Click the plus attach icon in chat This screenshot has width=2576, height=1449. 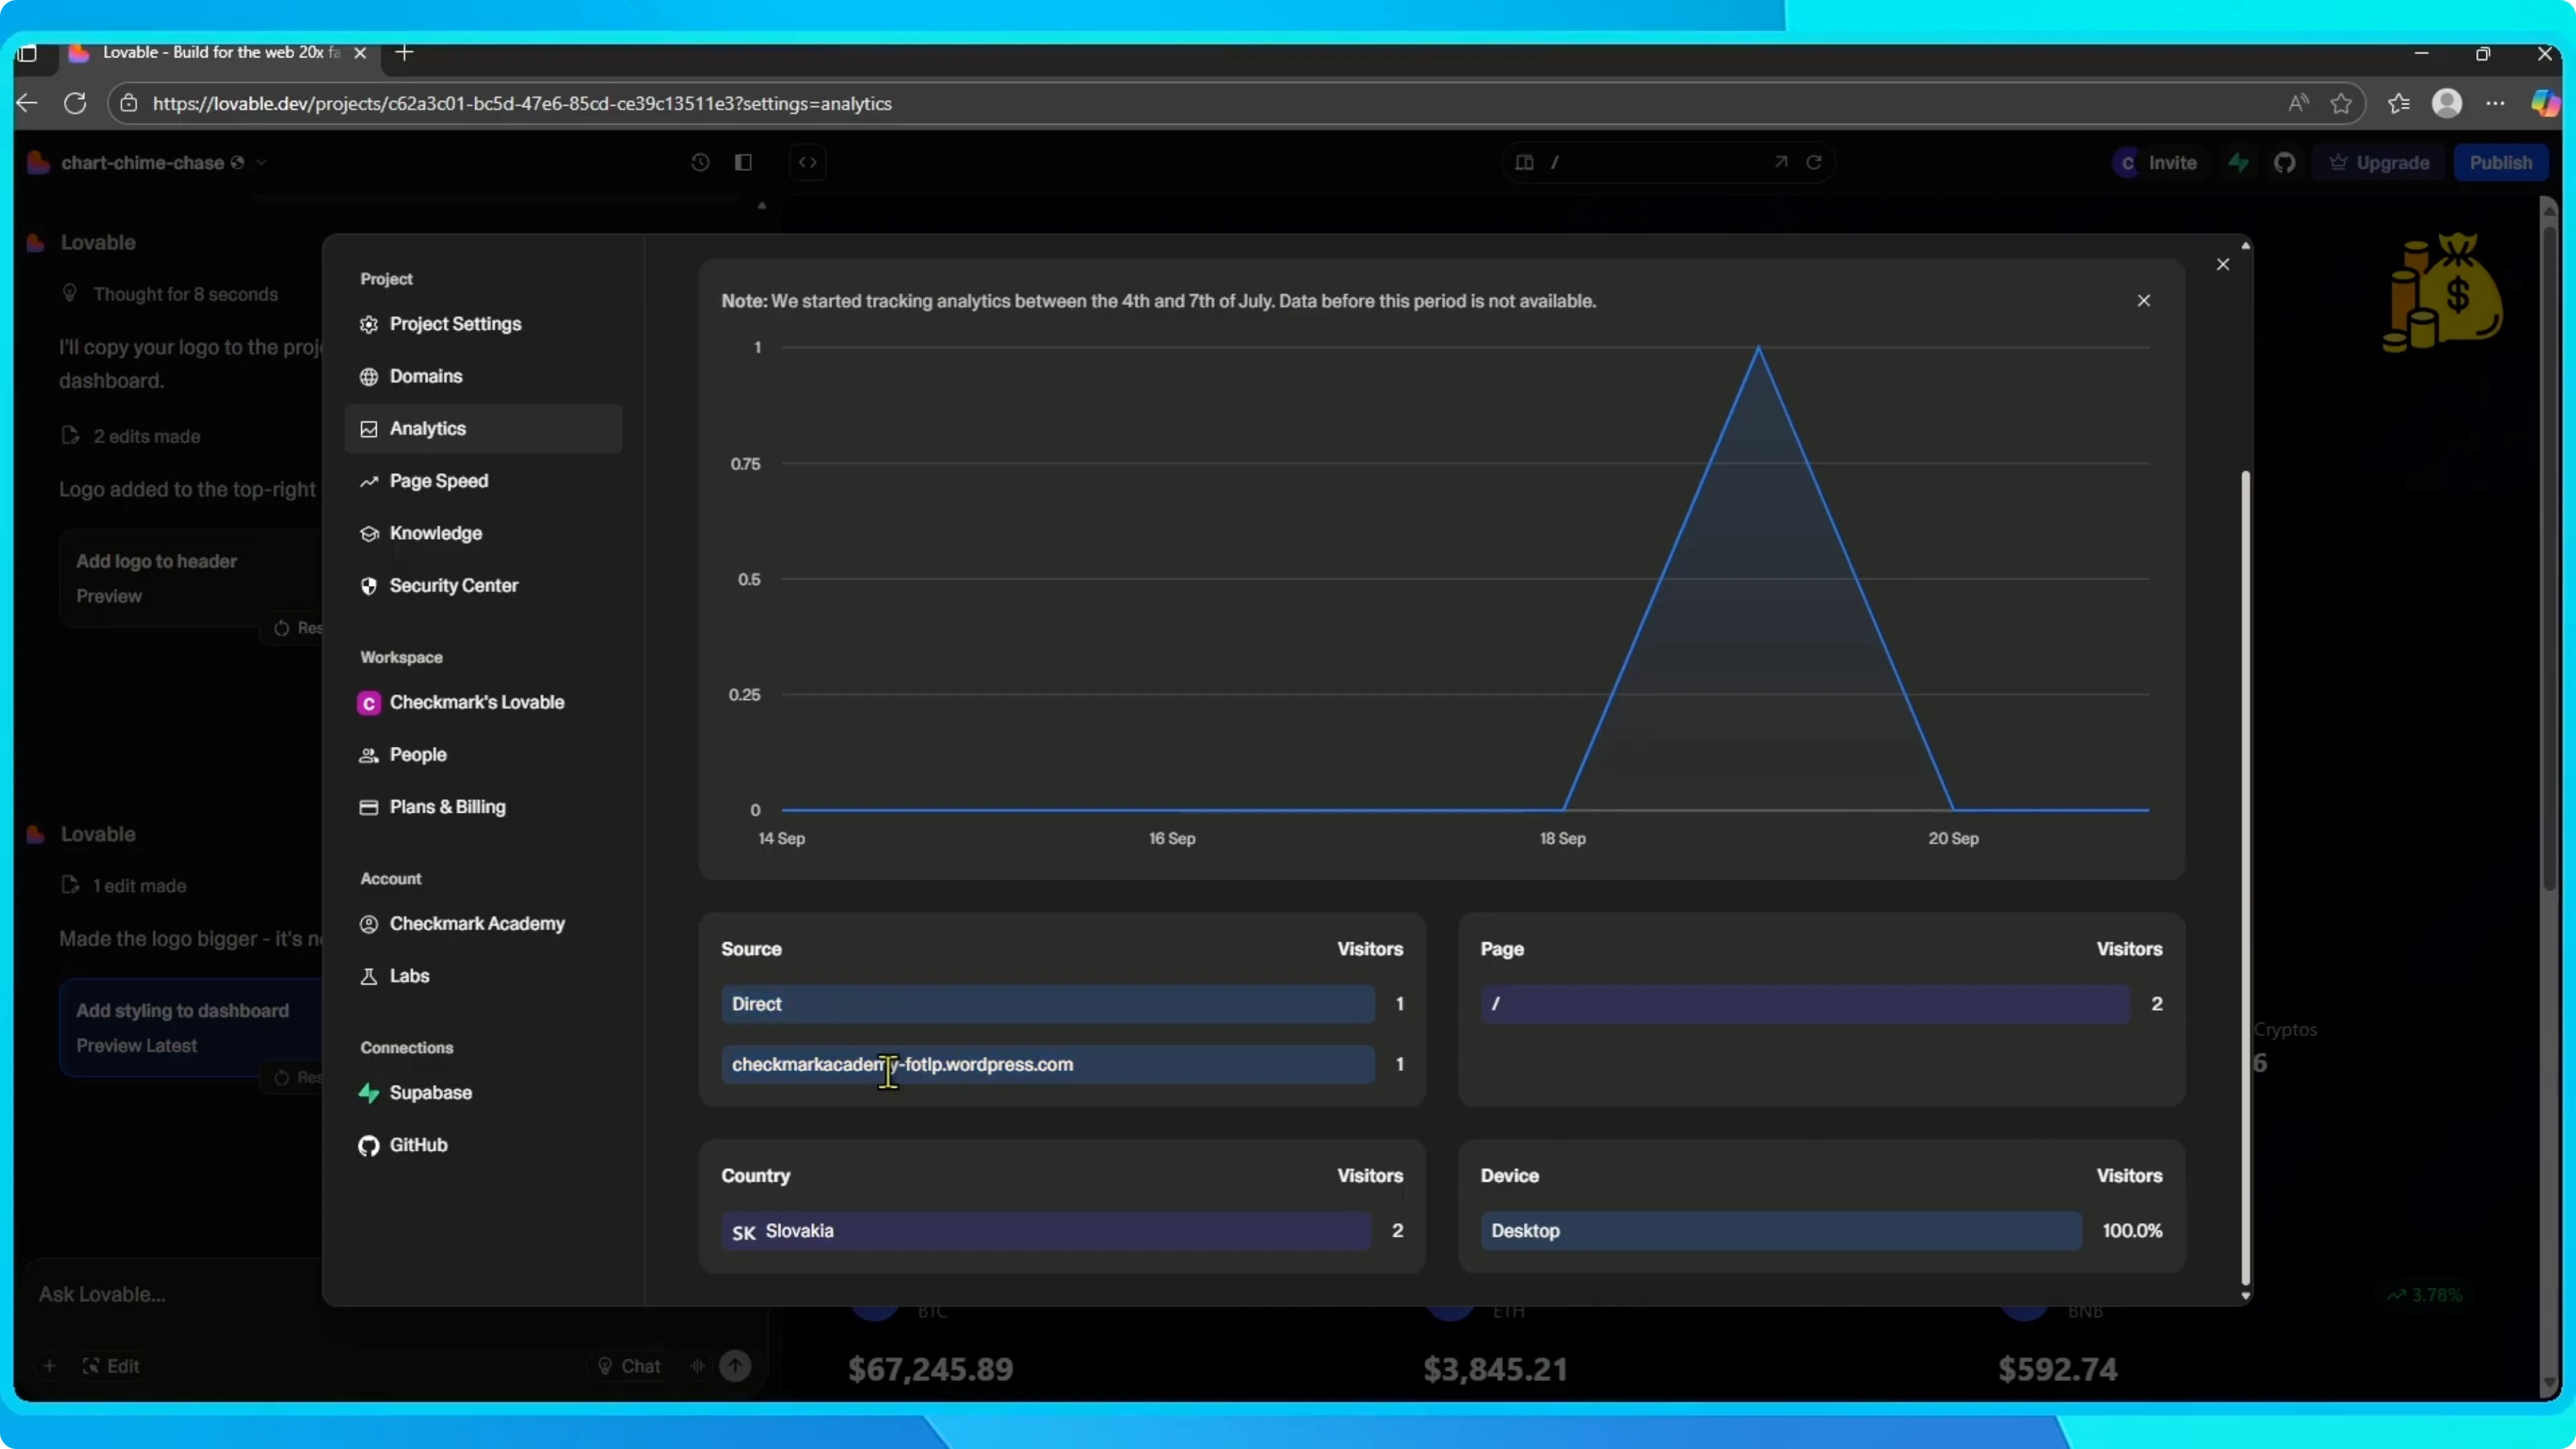click(x=49, y=1366)
